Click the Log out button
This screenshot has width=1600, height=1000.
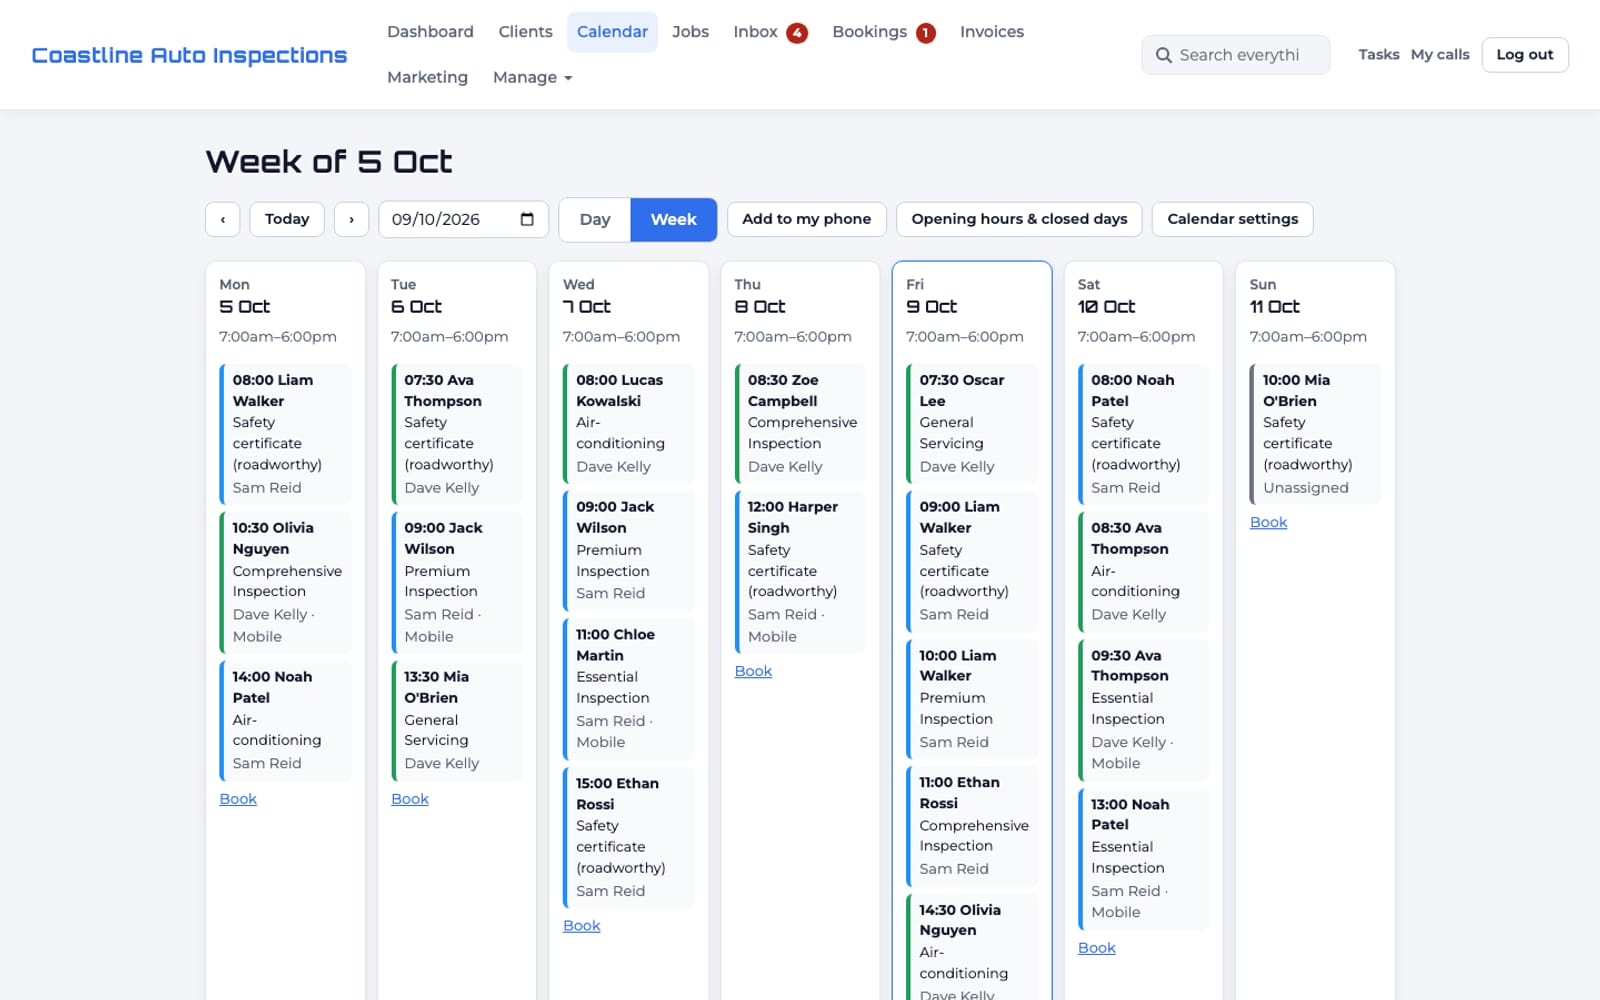click(x=1524, y=55)
